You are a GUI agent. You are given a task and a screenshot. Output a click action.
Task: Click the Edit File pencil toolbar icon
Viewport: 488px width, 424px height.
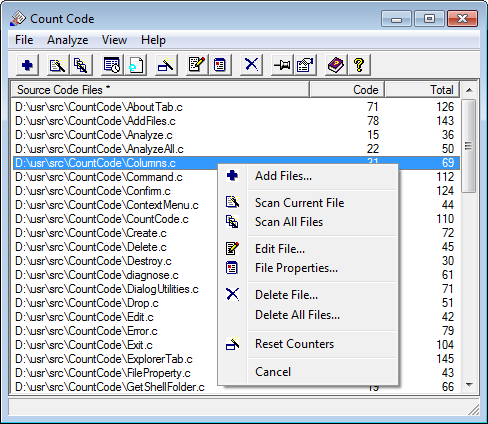click(197, 65)
